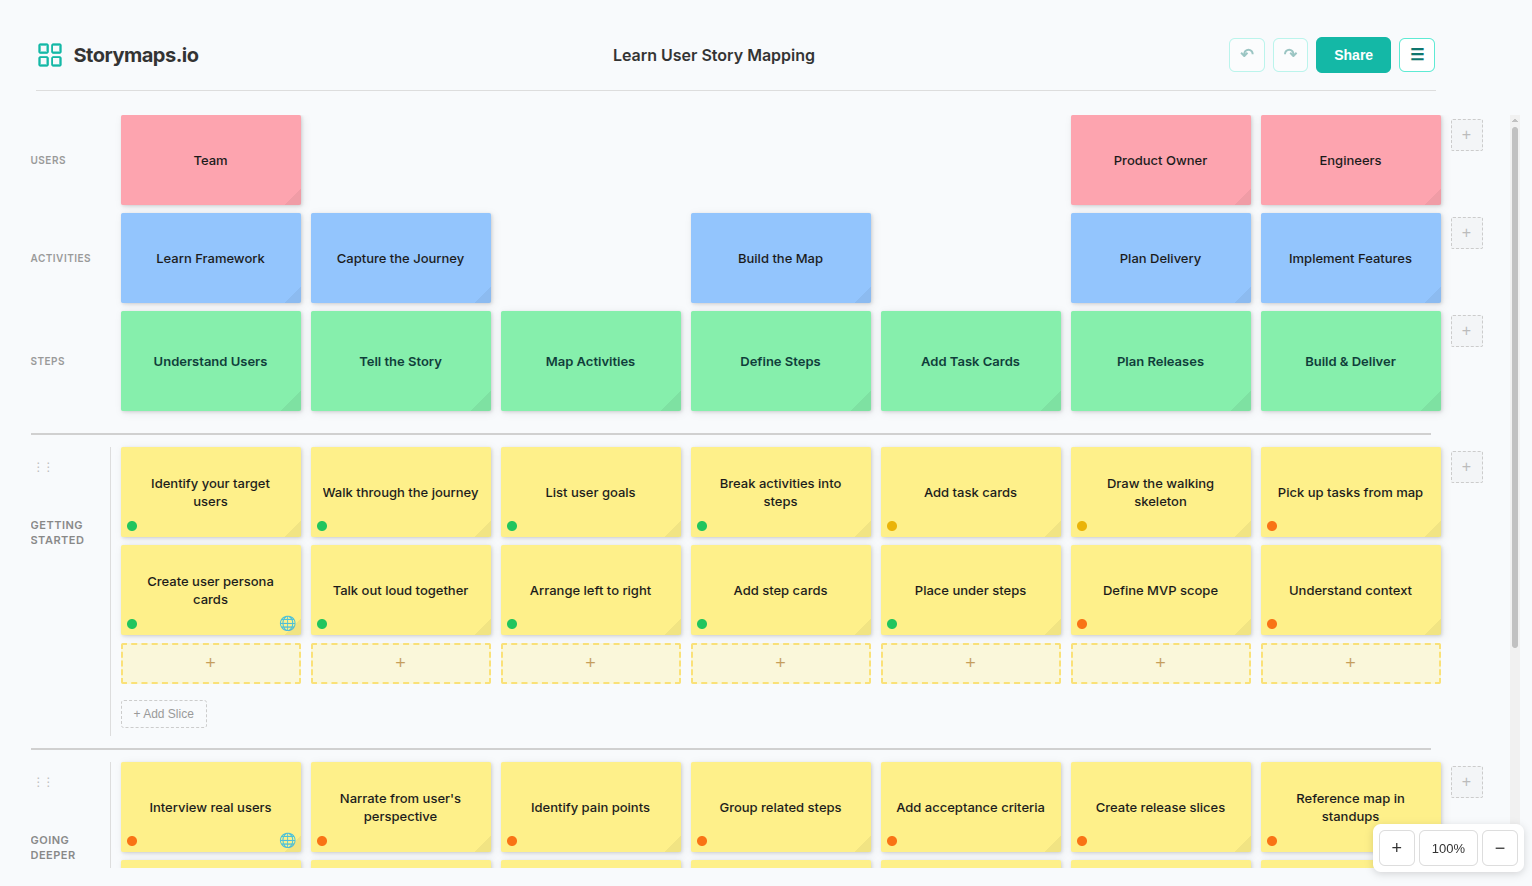The width and height of the screenshot is (1532, 886).
Task: Click the Storymaps.io logo icon
Action: click(50, 55)
